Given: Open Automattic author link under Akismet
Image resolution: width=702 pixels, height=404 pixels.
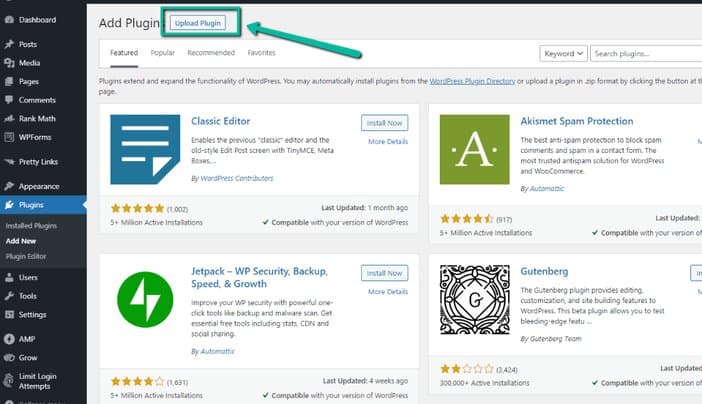Looking at the screenshot, I should (547, 189).
